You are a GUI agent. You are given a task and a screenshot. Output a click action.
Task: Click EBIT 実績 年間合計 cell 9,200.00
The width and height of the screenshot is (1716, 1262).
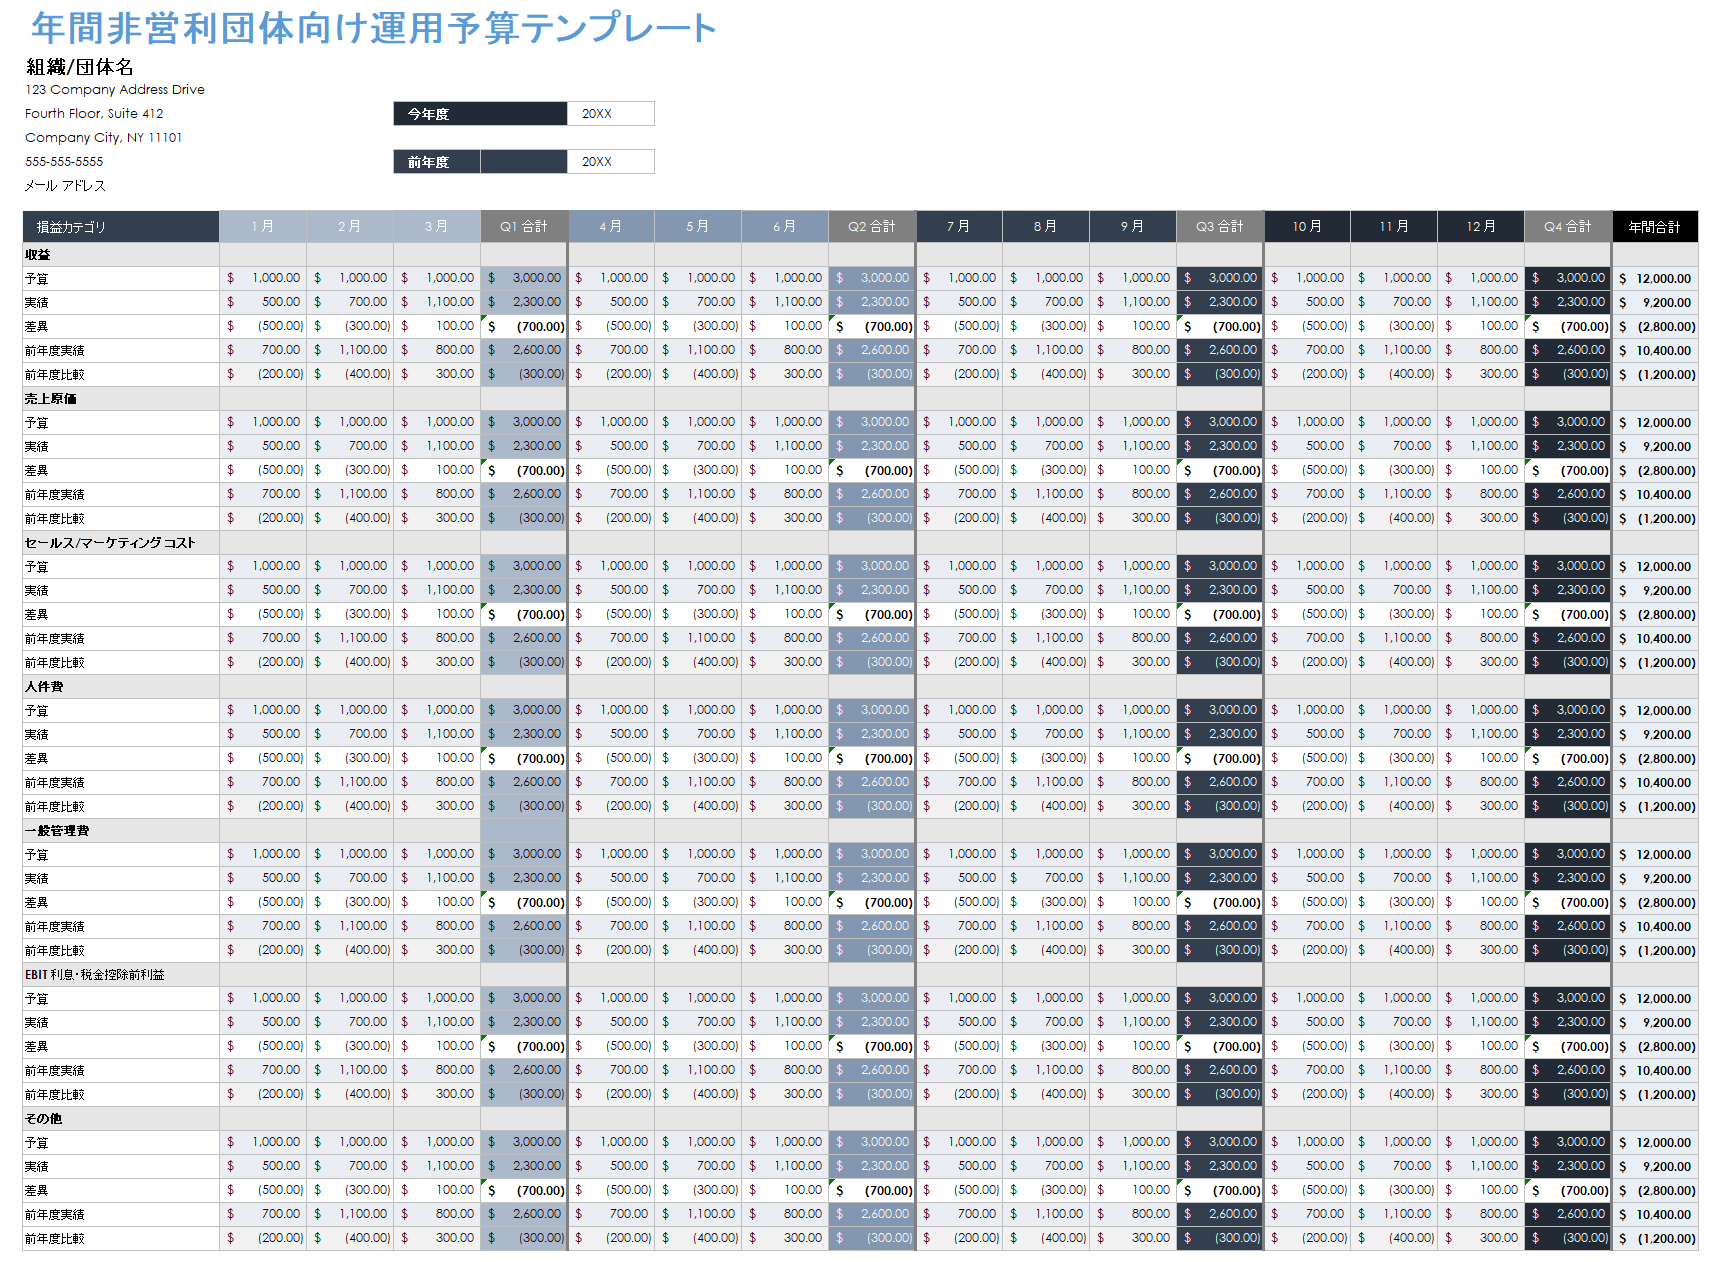[1655, 1023]
